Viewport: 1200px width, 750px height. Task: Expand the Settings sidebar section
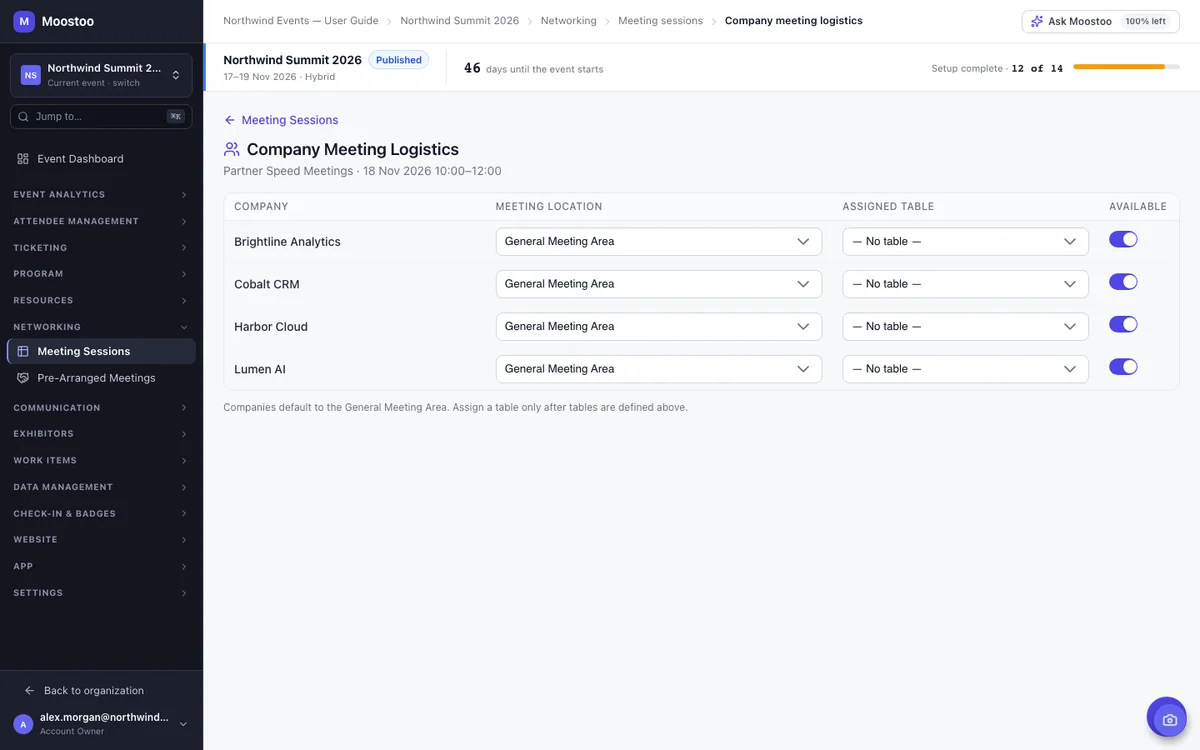[101, 593]
